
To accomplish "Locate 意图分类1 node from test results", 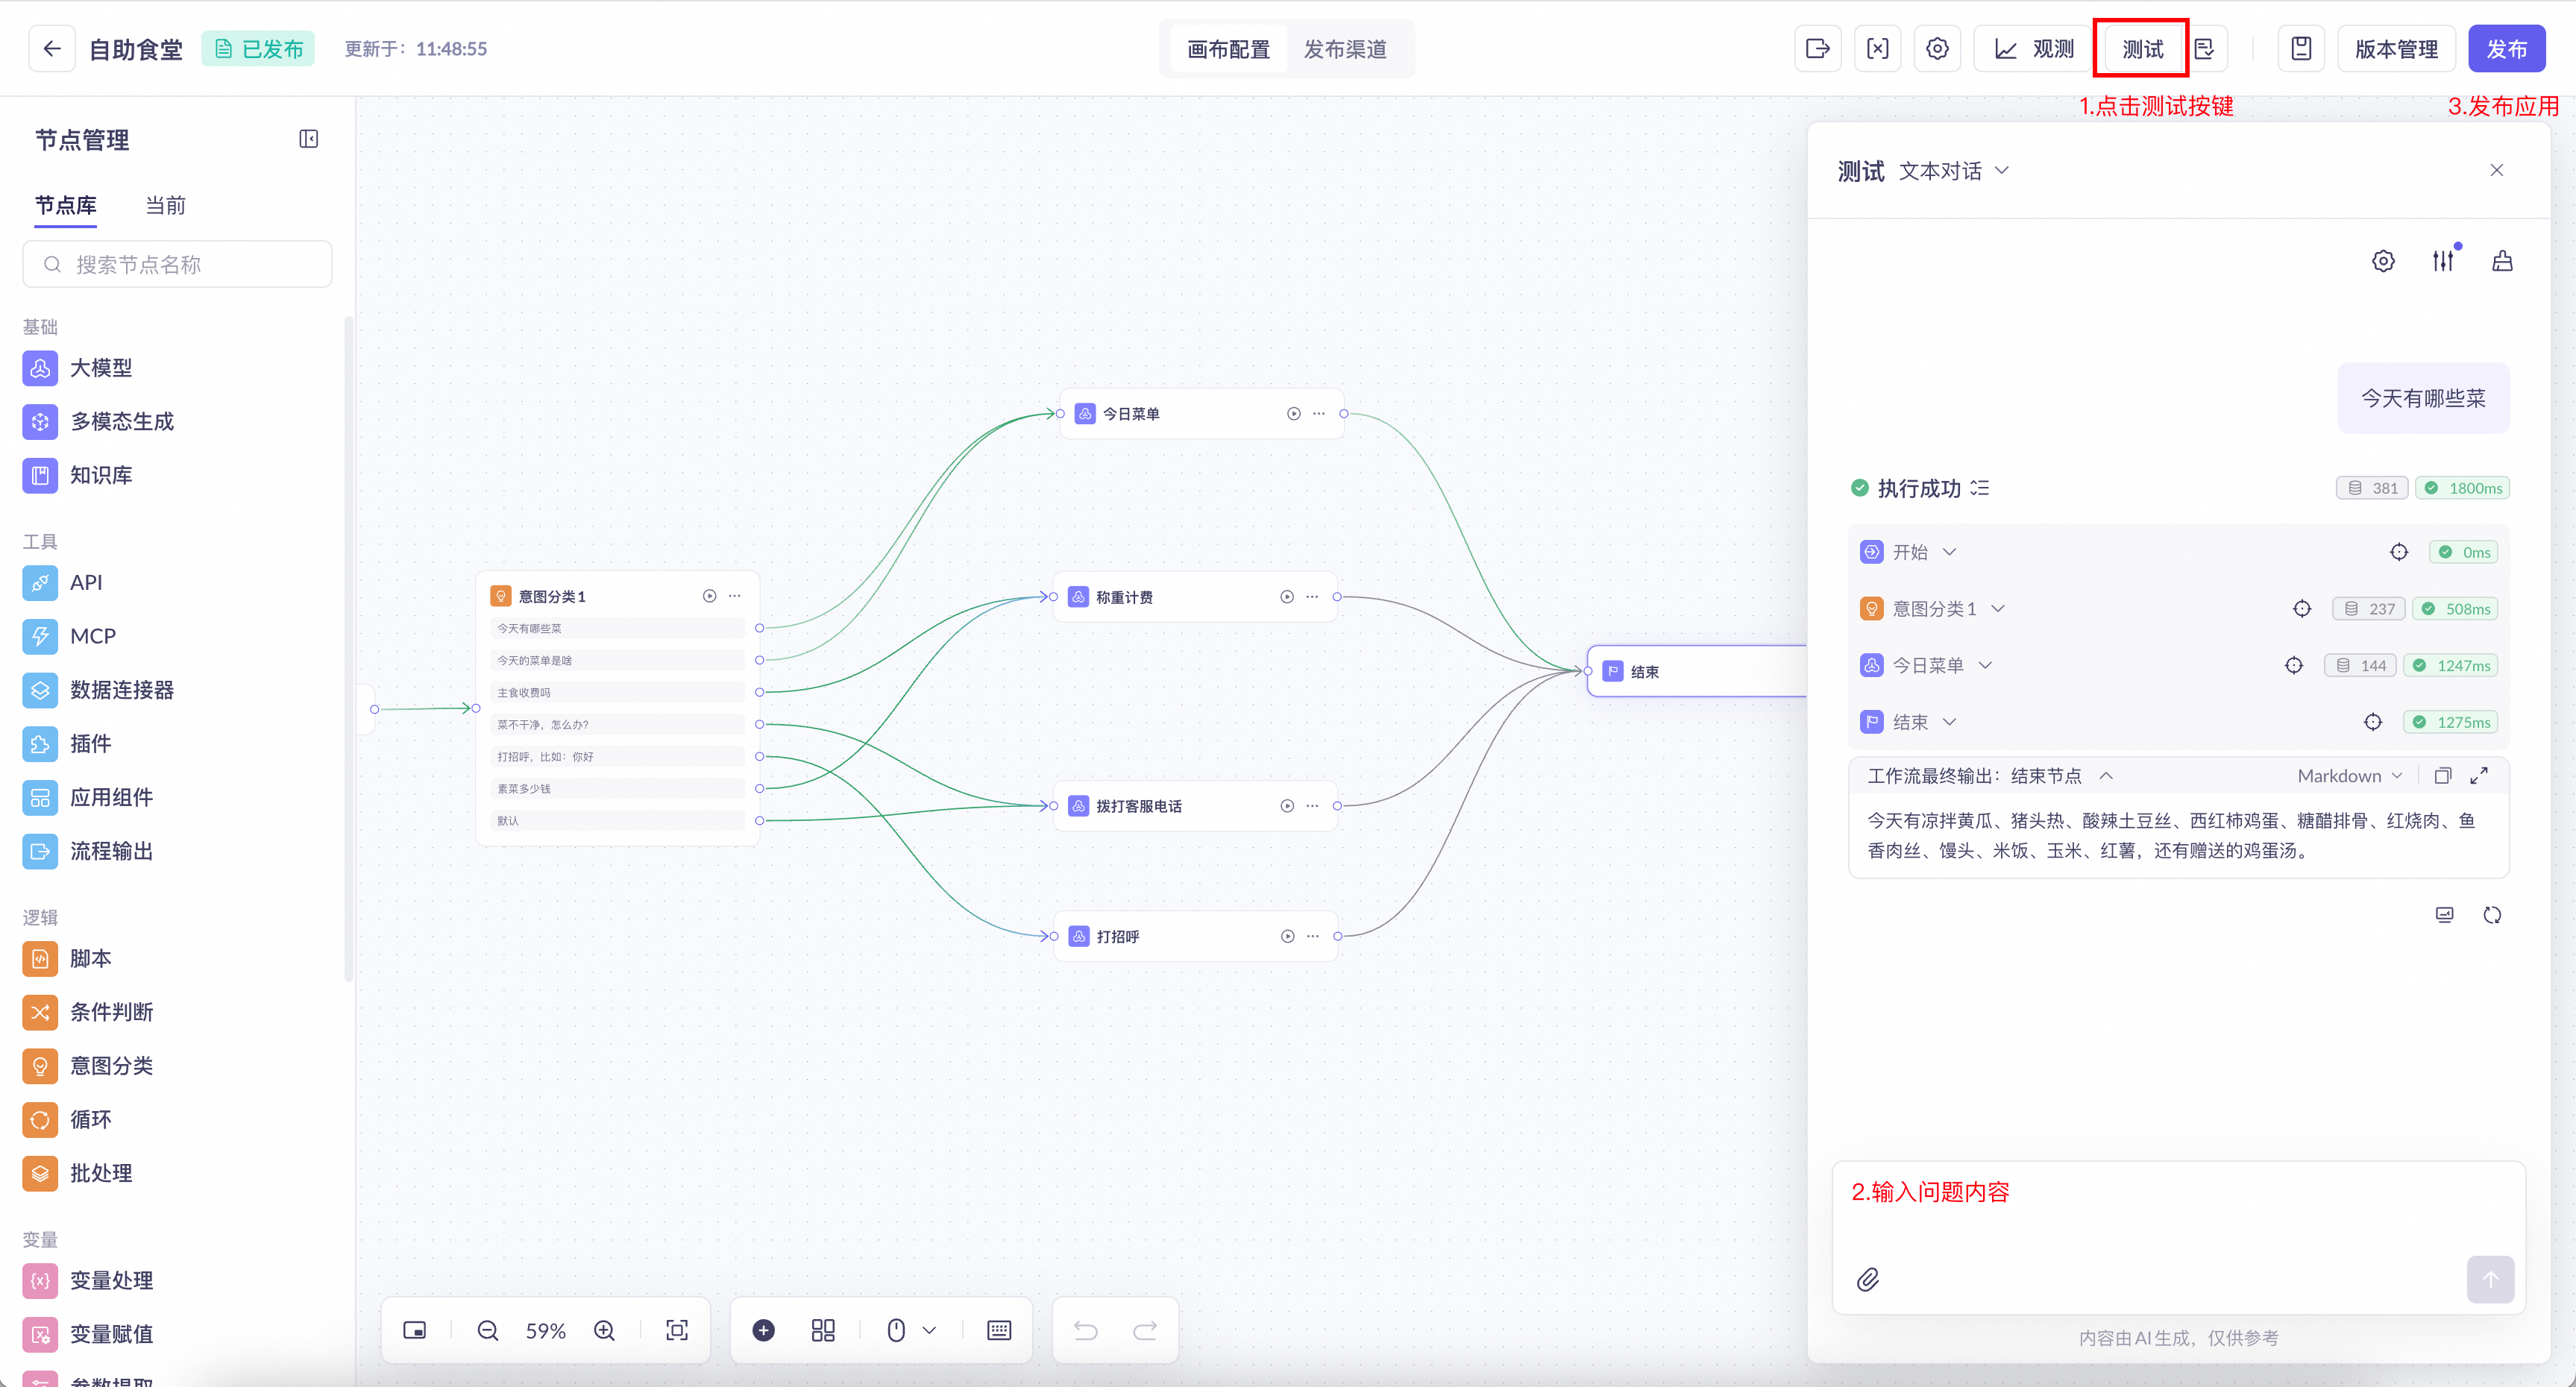I will pyautogui.click(x=2302, y=609).
